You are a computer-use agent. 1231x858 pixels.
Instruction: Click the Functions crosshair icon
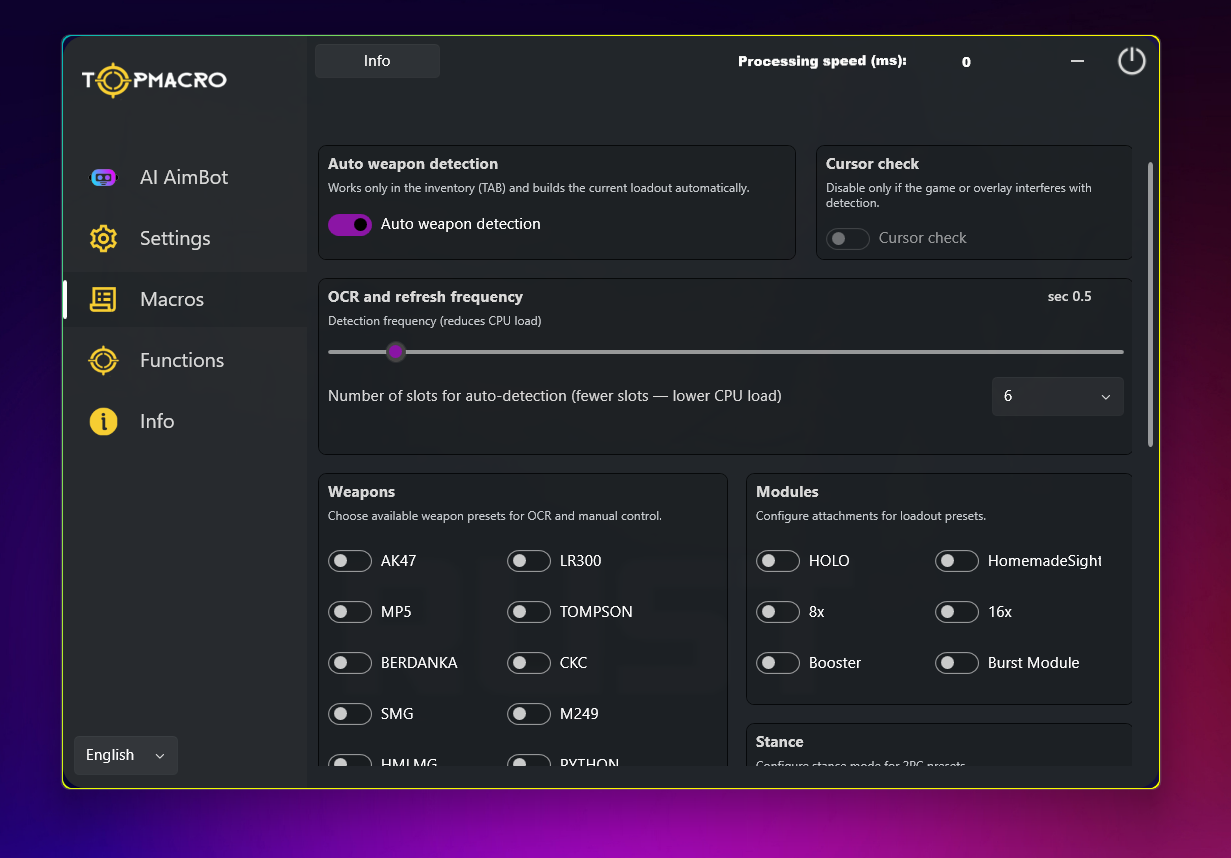click(x=103, y=361)
